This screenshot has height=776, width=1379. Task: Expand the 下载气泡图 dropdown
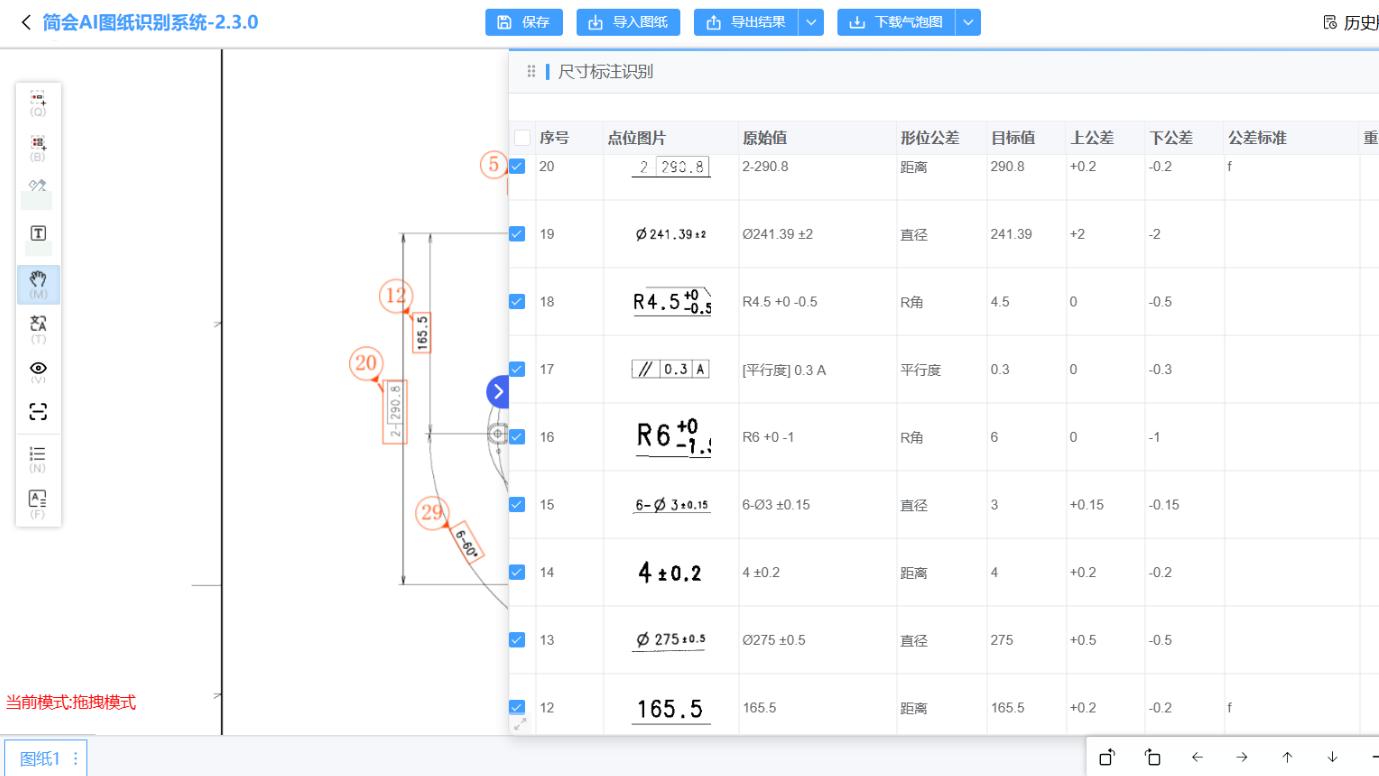966,22
